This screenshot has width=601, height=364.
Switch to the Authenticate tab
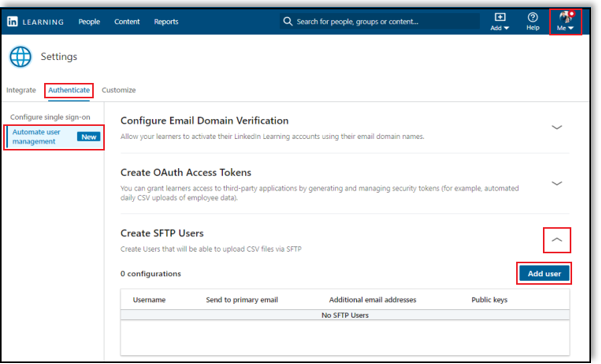pyautogui.click(x=69, y=90)
